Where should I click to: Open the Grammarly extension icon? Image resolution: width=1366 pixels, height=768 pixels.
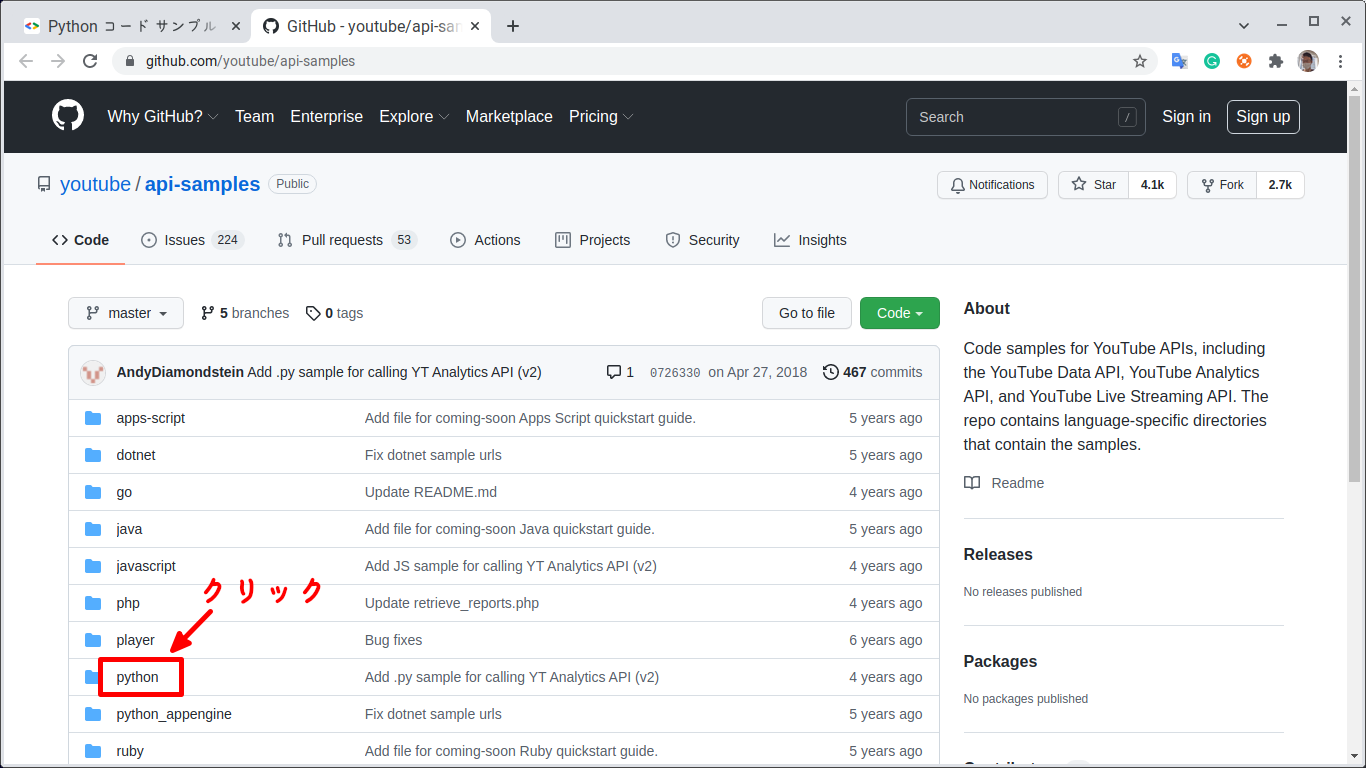pos(1211,61)
